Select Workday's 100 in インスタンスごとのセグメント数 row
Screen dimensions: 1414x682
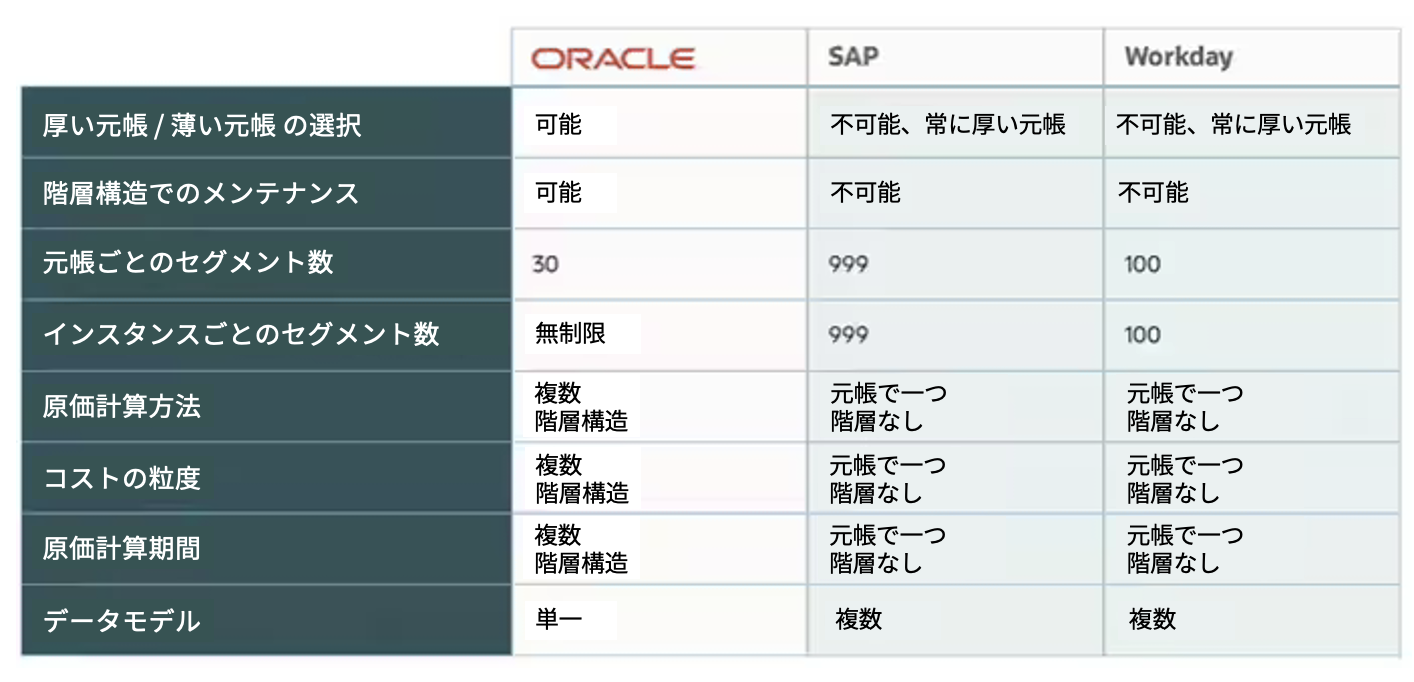[1142, 334]
